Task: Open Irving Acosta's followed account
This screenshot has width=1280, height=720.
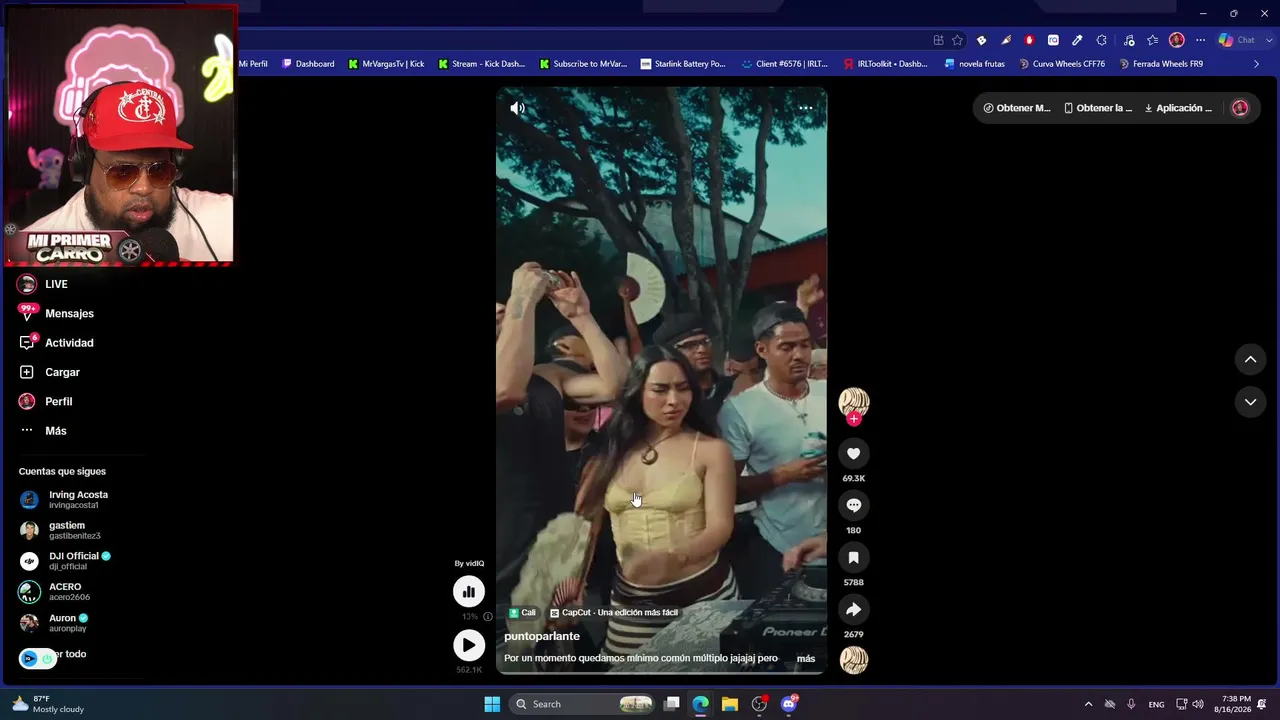Action: click(x=64, y=499)
